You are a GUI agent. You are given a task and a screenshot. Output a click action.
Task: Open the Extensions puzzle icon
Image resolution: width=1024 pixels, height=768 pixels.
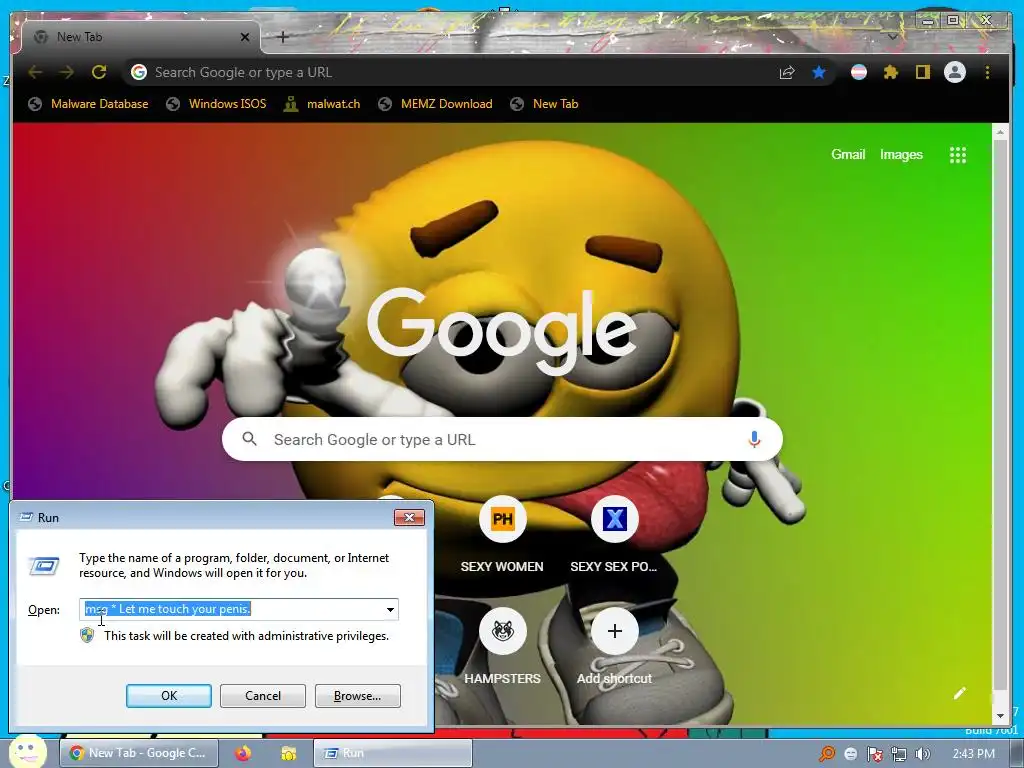pos(891,72)
